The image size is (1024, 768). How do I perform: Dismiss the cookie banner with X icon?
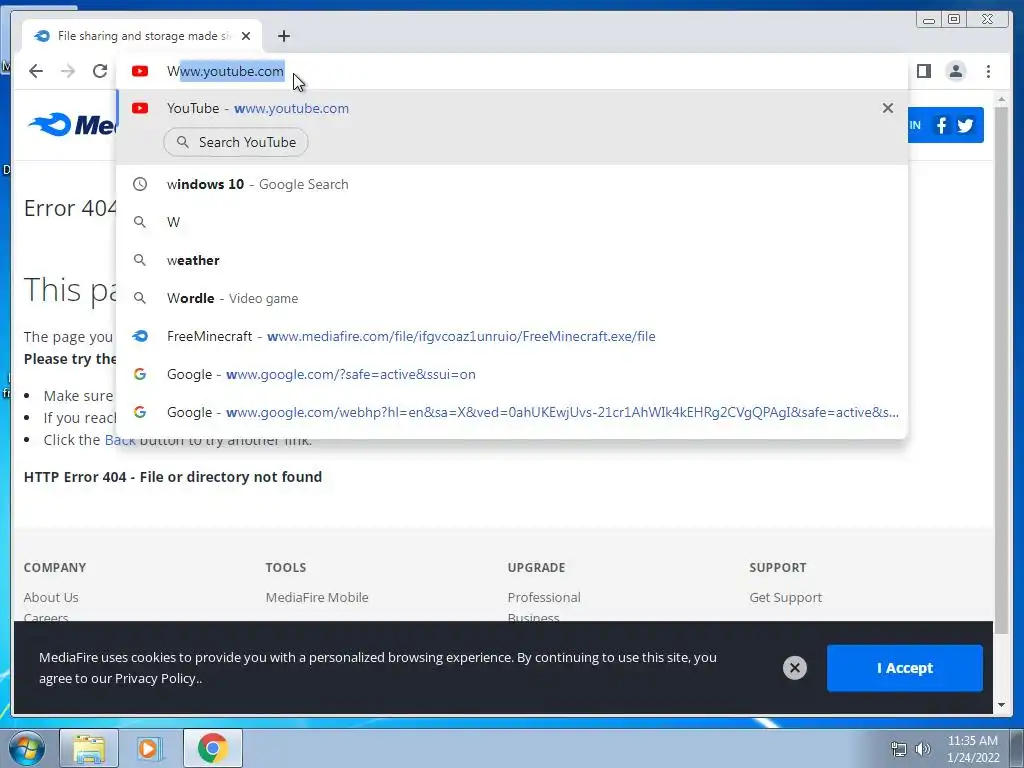coord(795,668)
